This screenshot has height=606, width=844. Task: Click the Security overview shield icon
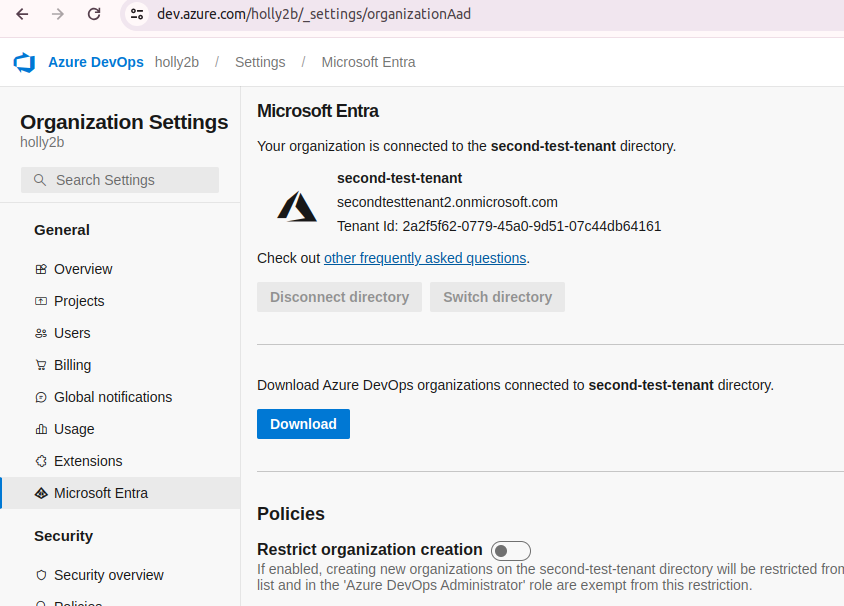(x=41, y=575)
